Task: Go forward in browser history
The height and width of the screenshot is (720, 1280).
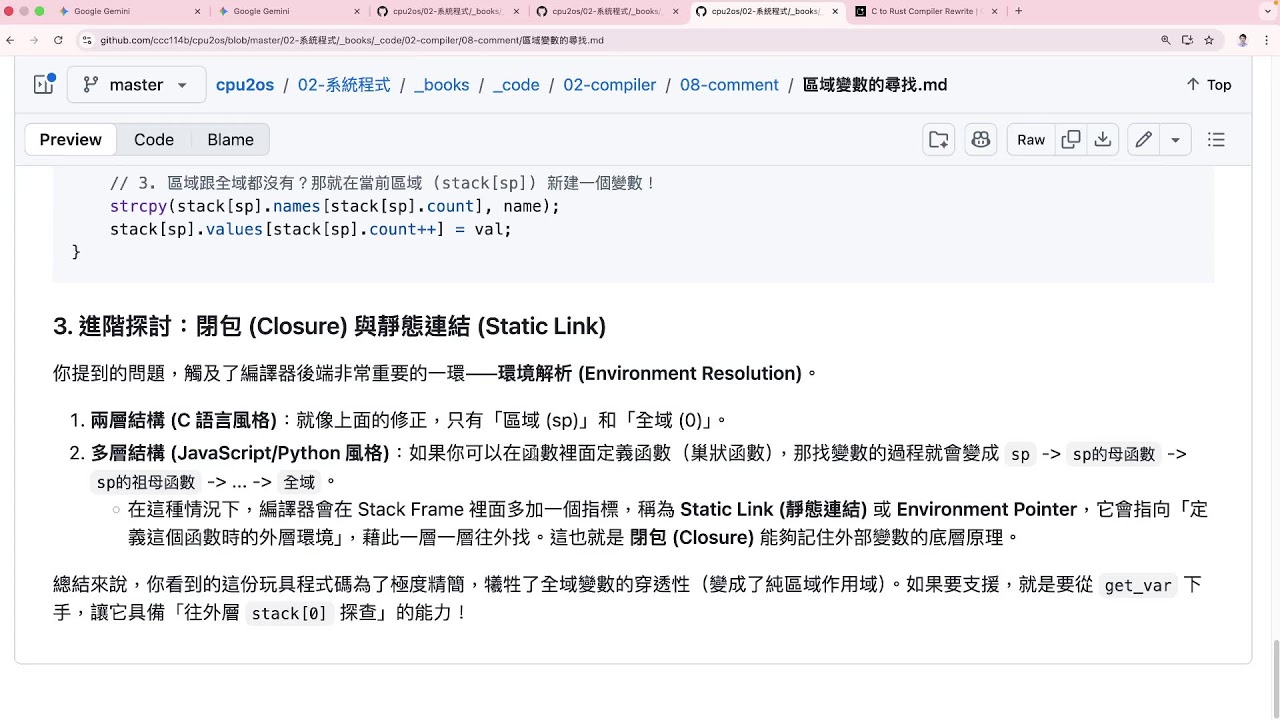Action: (34, 40)
